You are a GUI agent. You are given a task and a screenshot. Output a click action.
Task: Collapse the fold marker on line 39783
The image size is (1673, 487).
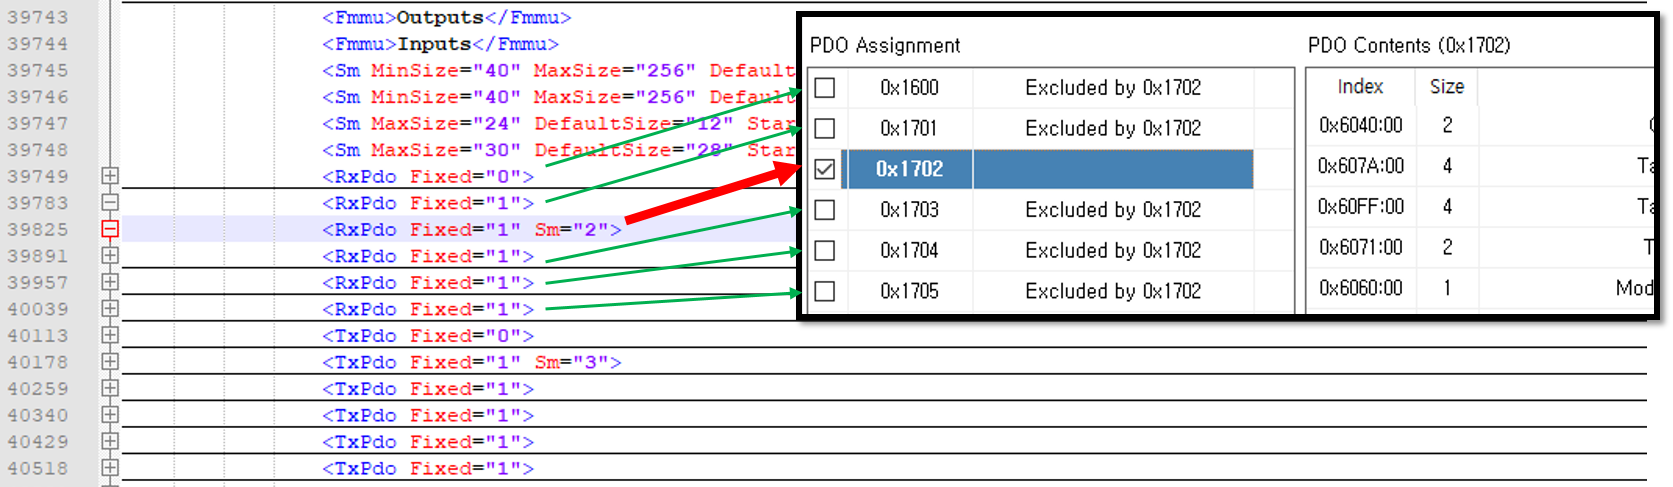110,203
